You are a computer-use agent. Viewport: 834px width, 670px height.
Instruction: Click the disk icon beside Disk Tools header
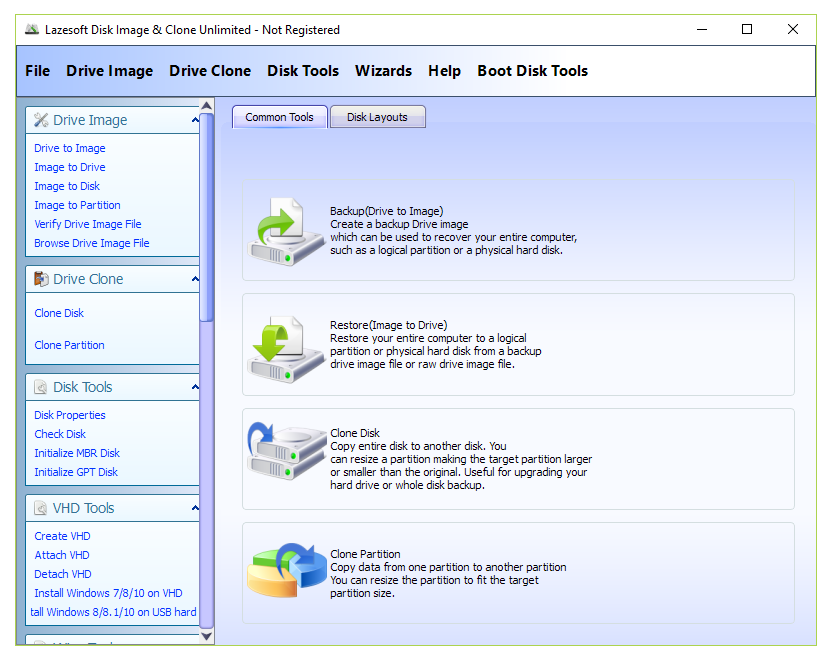(x=40, y=387)
